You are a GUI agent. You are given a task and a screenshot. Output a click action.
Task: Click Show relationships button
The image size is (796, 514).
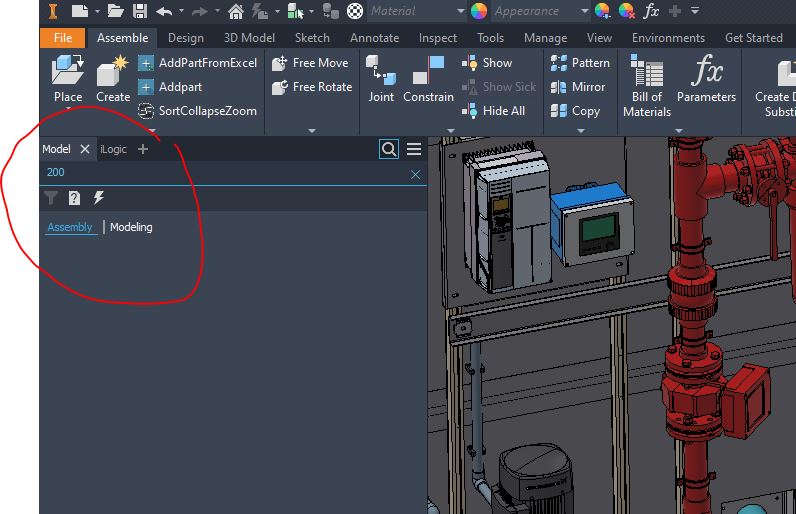coord(487,63)
